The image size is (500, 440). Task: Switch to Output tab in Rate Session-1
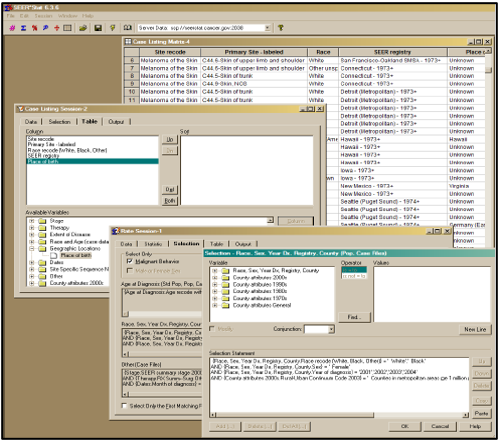tap(243, 244)
